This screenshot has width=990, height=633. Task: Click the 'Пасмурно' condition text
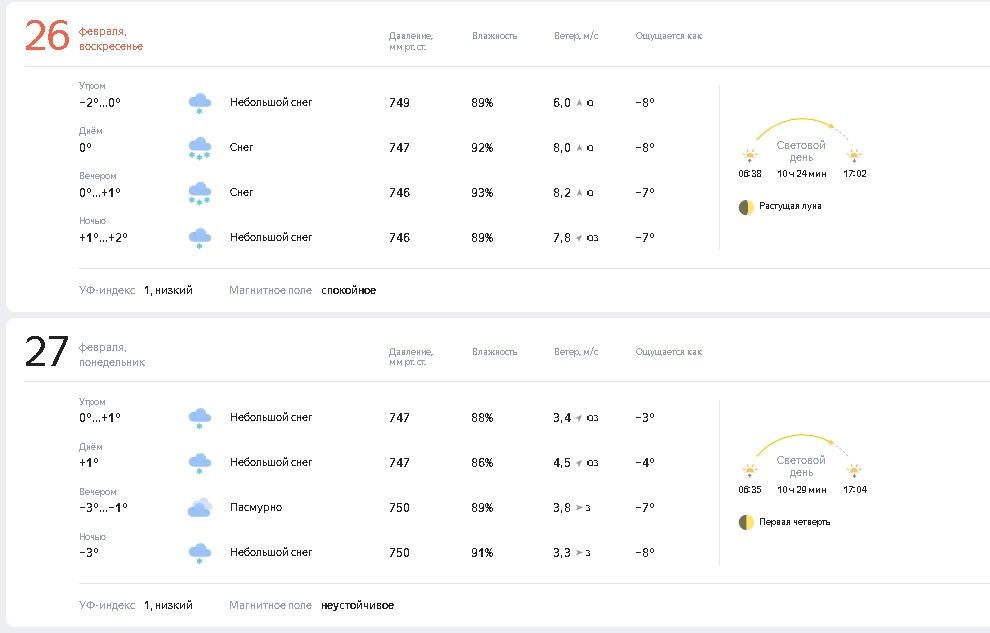[x=256, y=507]
